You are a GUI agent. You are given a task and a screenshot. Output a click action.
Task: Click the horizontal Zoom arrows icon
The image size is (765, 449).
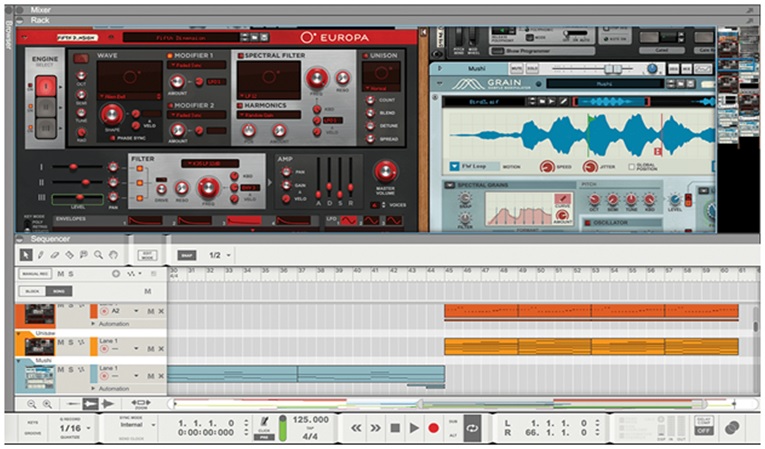click(x=141, y=403)
